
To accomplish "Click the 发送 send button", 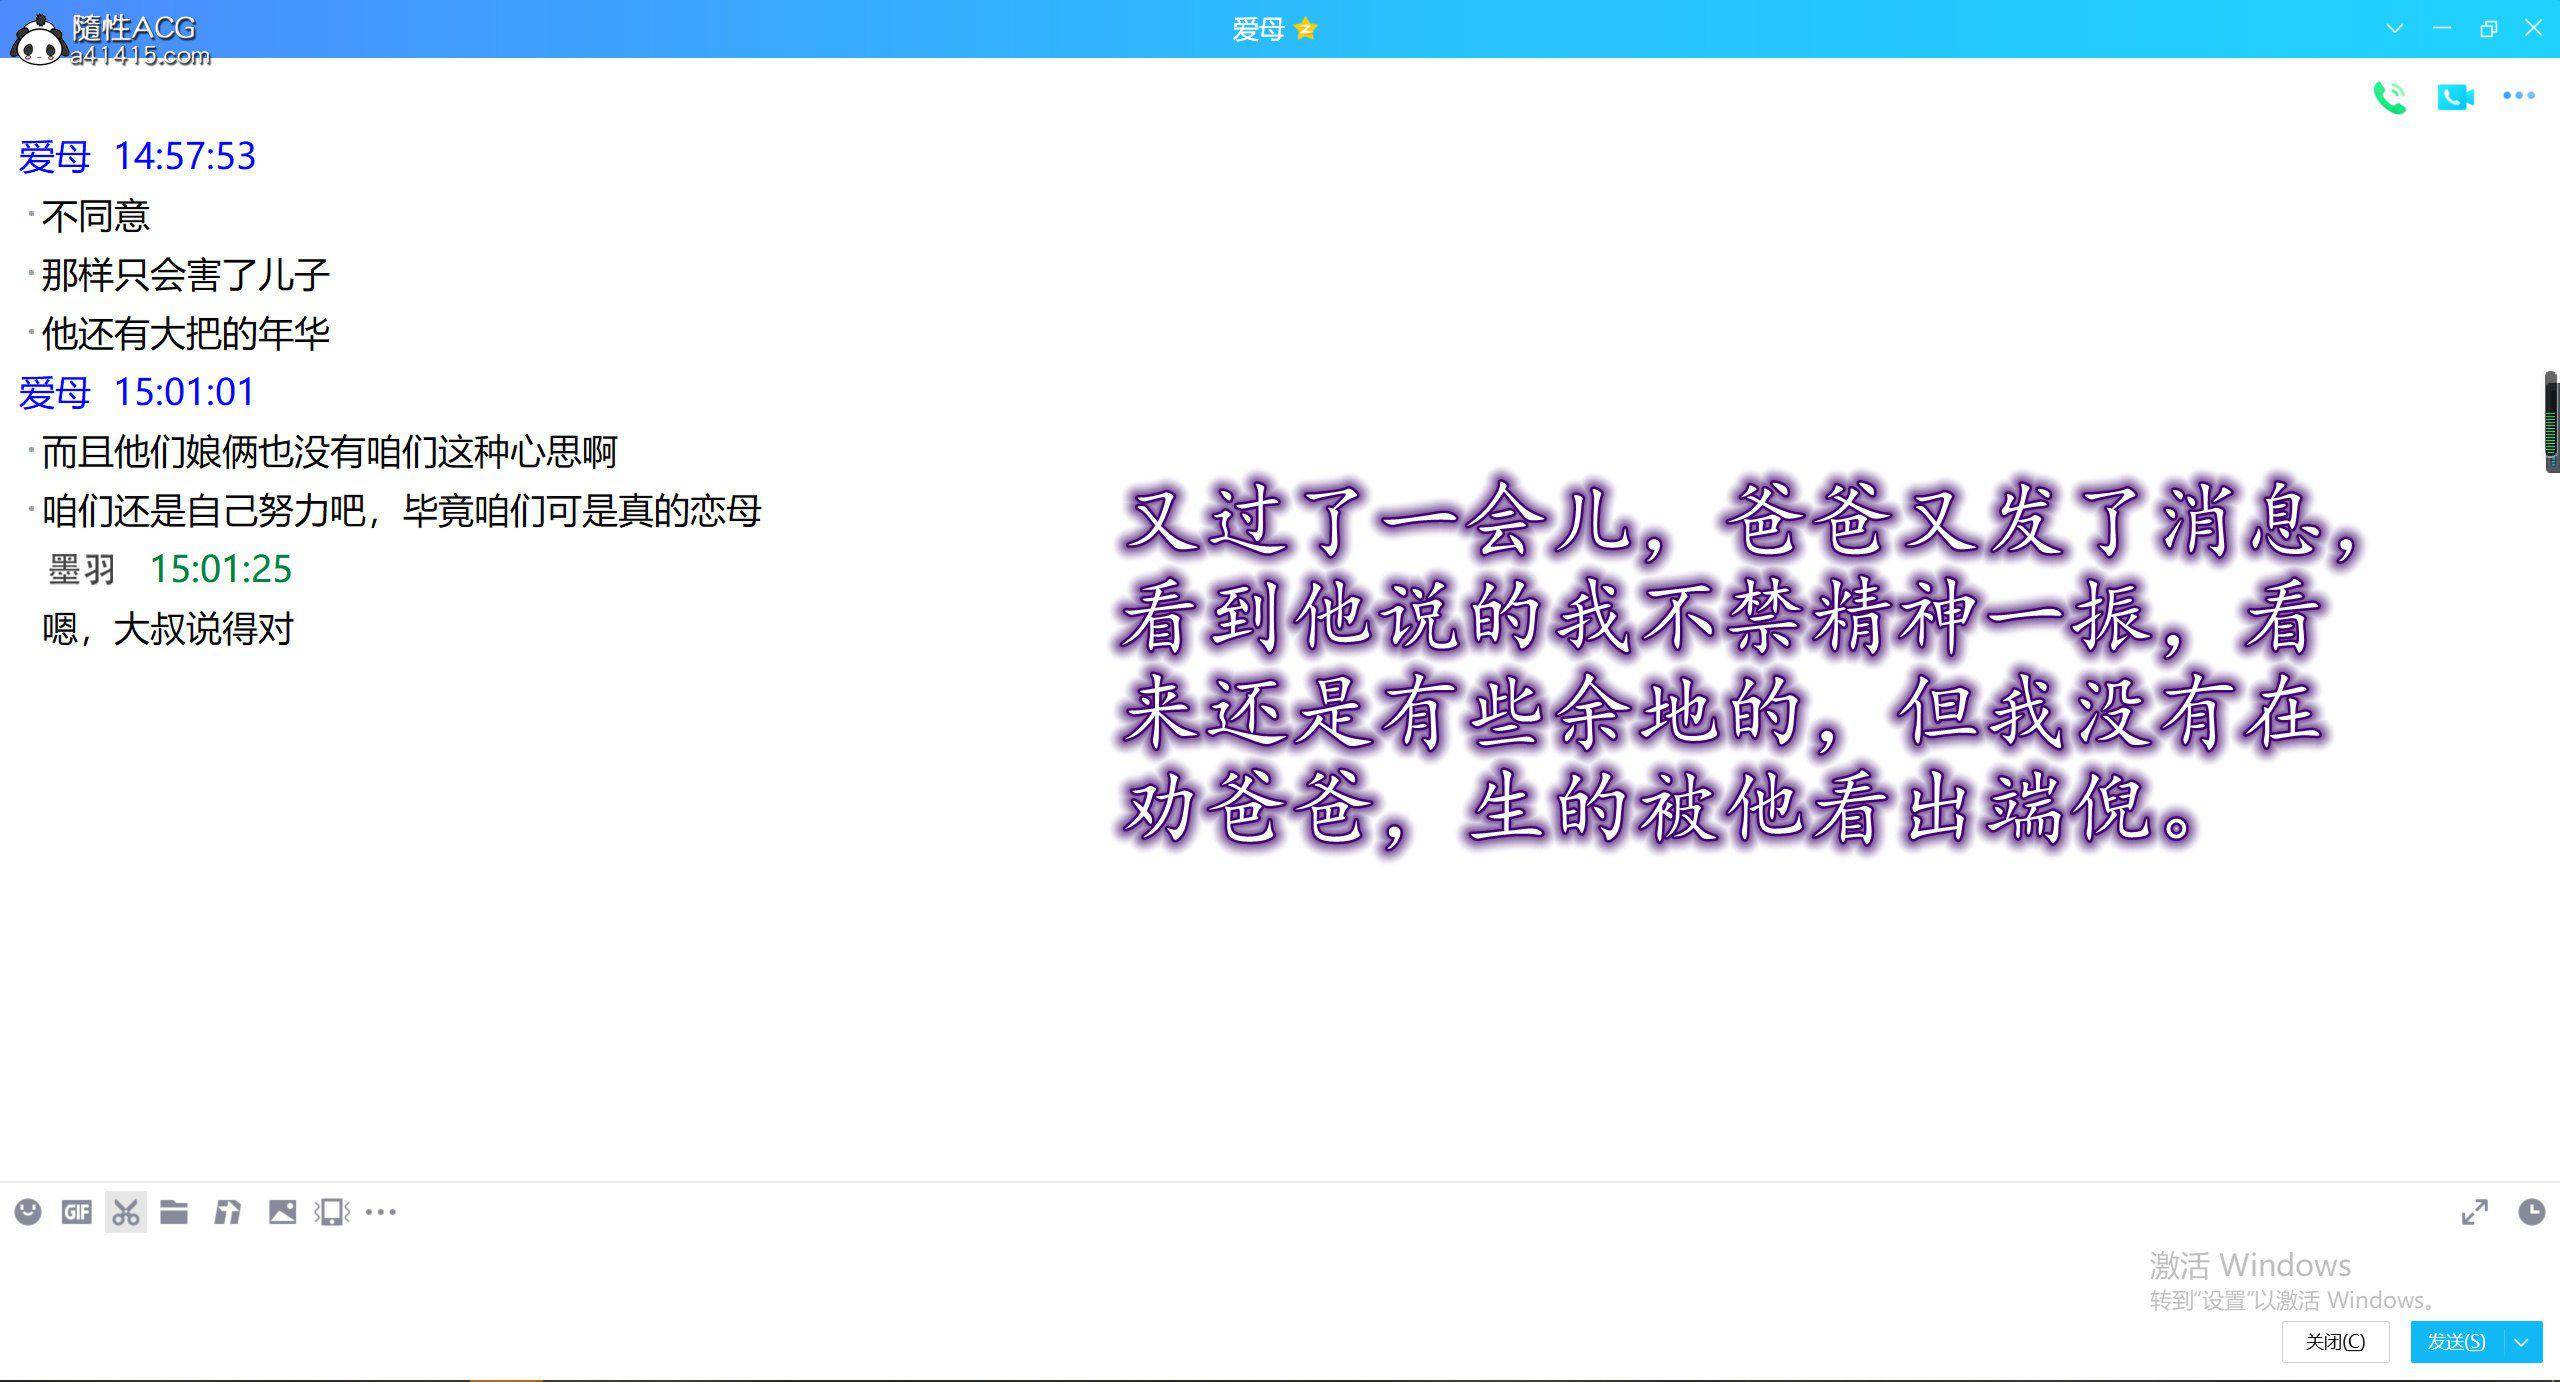I will click(x=2456, y=1342).
